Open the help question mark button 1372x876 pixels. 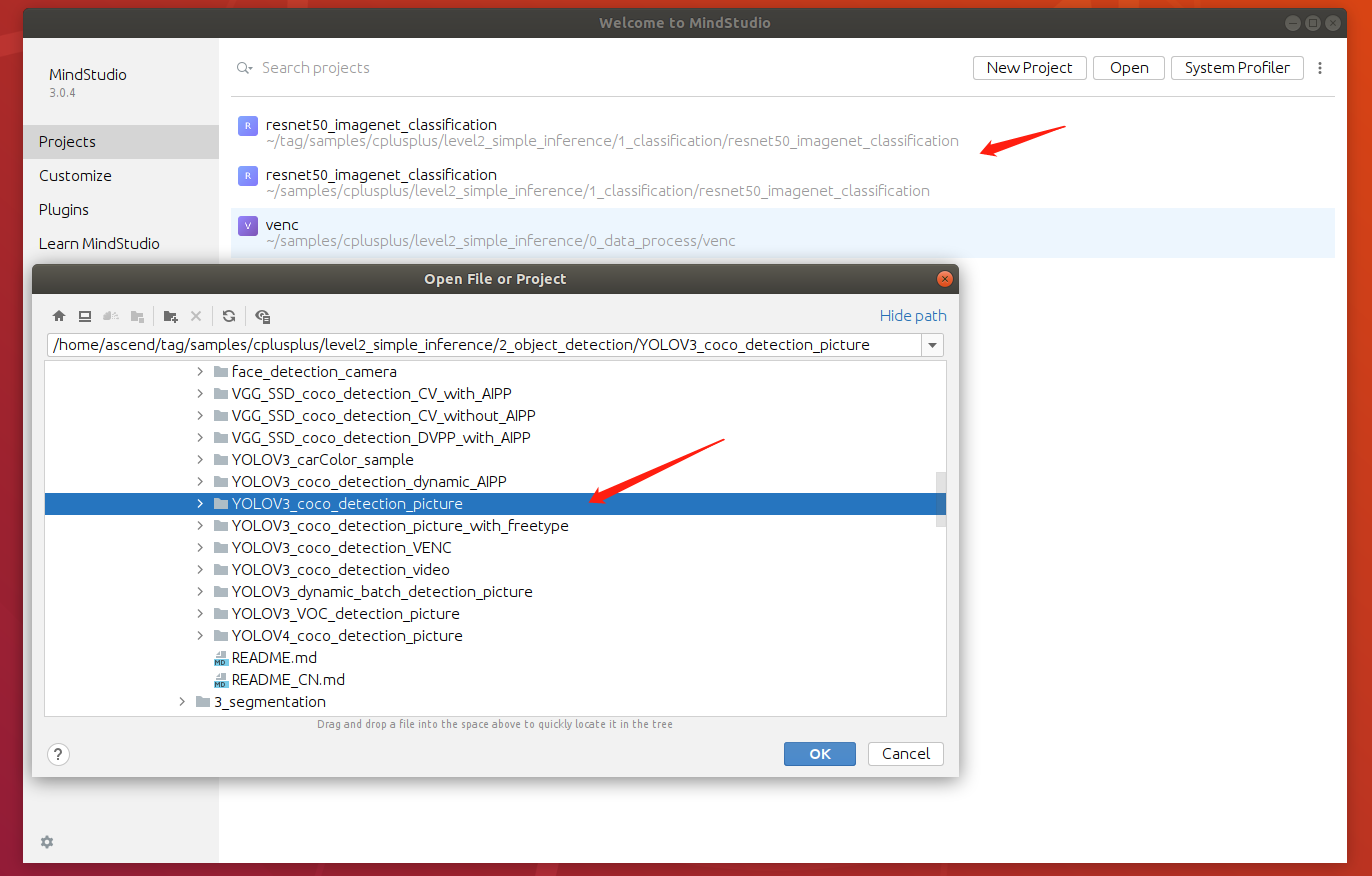(x=58, y=754)
